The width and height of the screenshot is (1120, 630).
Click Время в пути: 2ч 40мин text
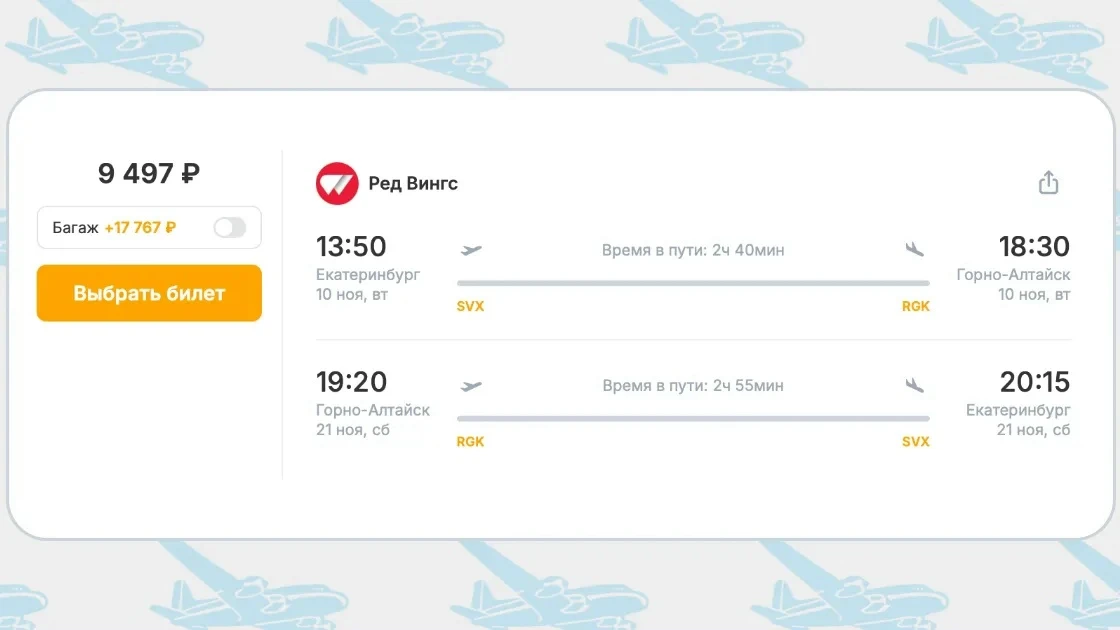pyautogui.click(x=693, y=250)
